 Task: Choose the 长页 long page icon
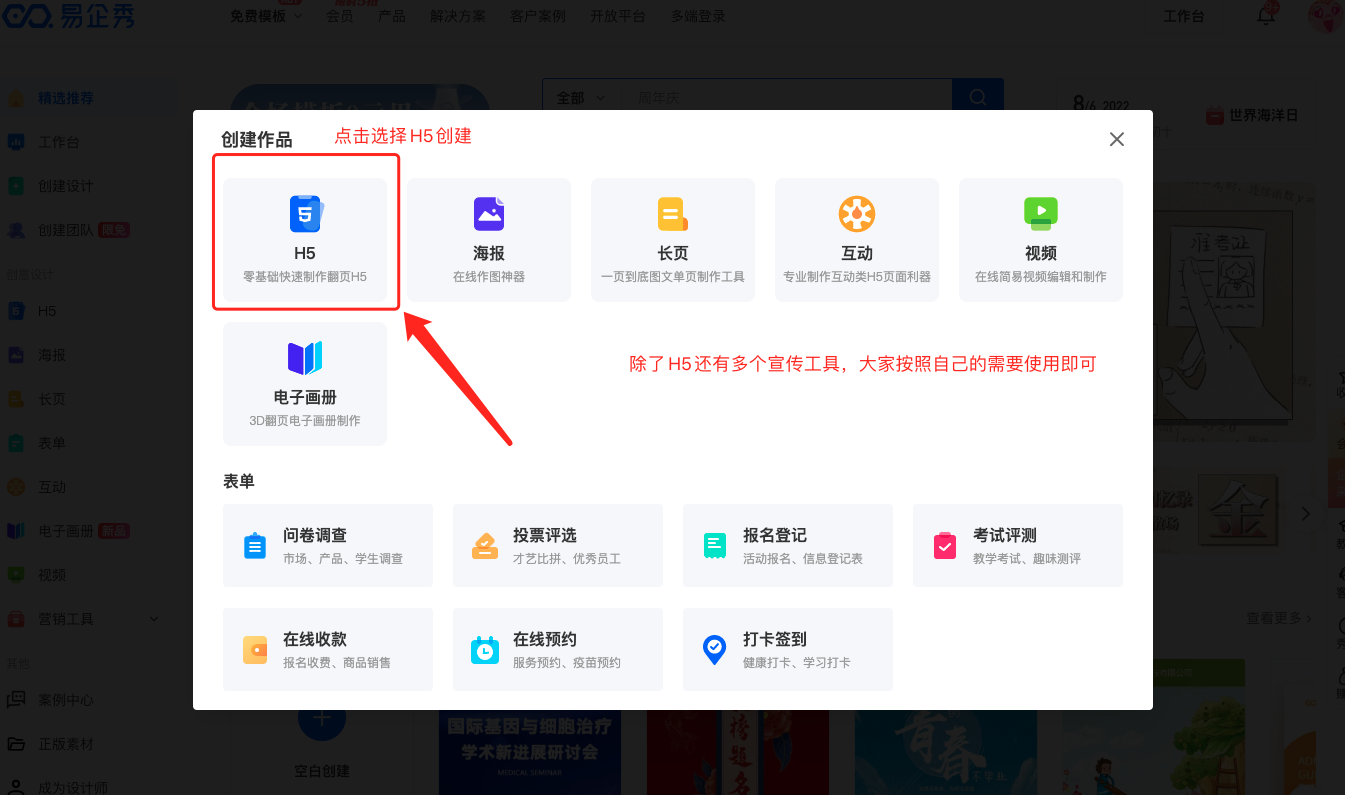672,214
